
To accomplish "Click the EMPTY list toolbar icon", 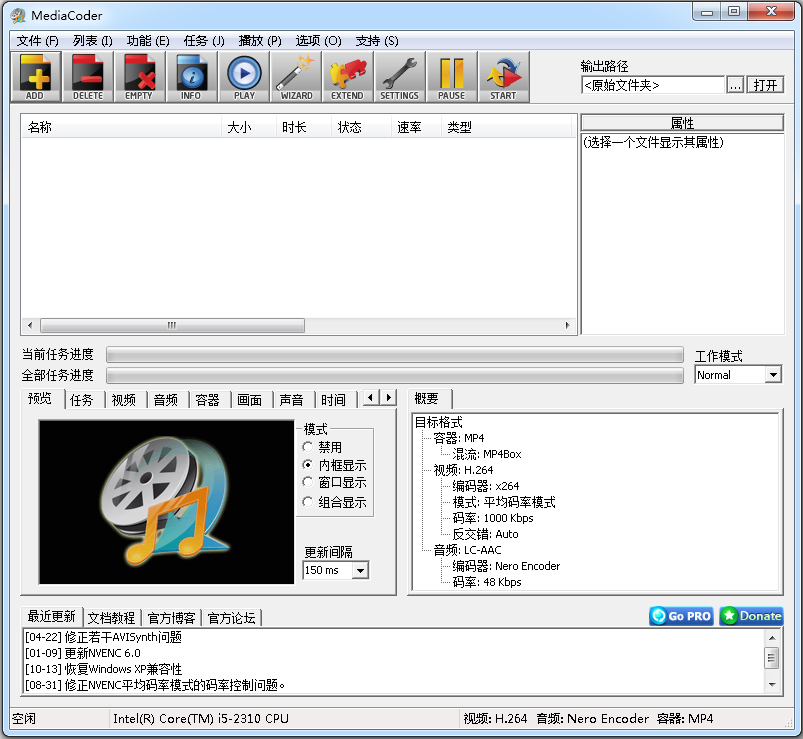I will [x=139, y=77].
